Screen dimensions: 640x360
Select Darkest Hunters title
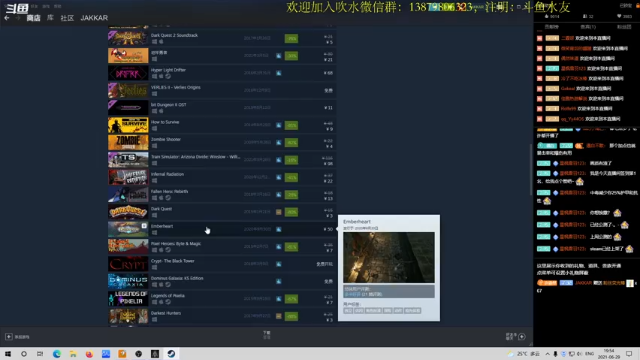tap(166, 313)
